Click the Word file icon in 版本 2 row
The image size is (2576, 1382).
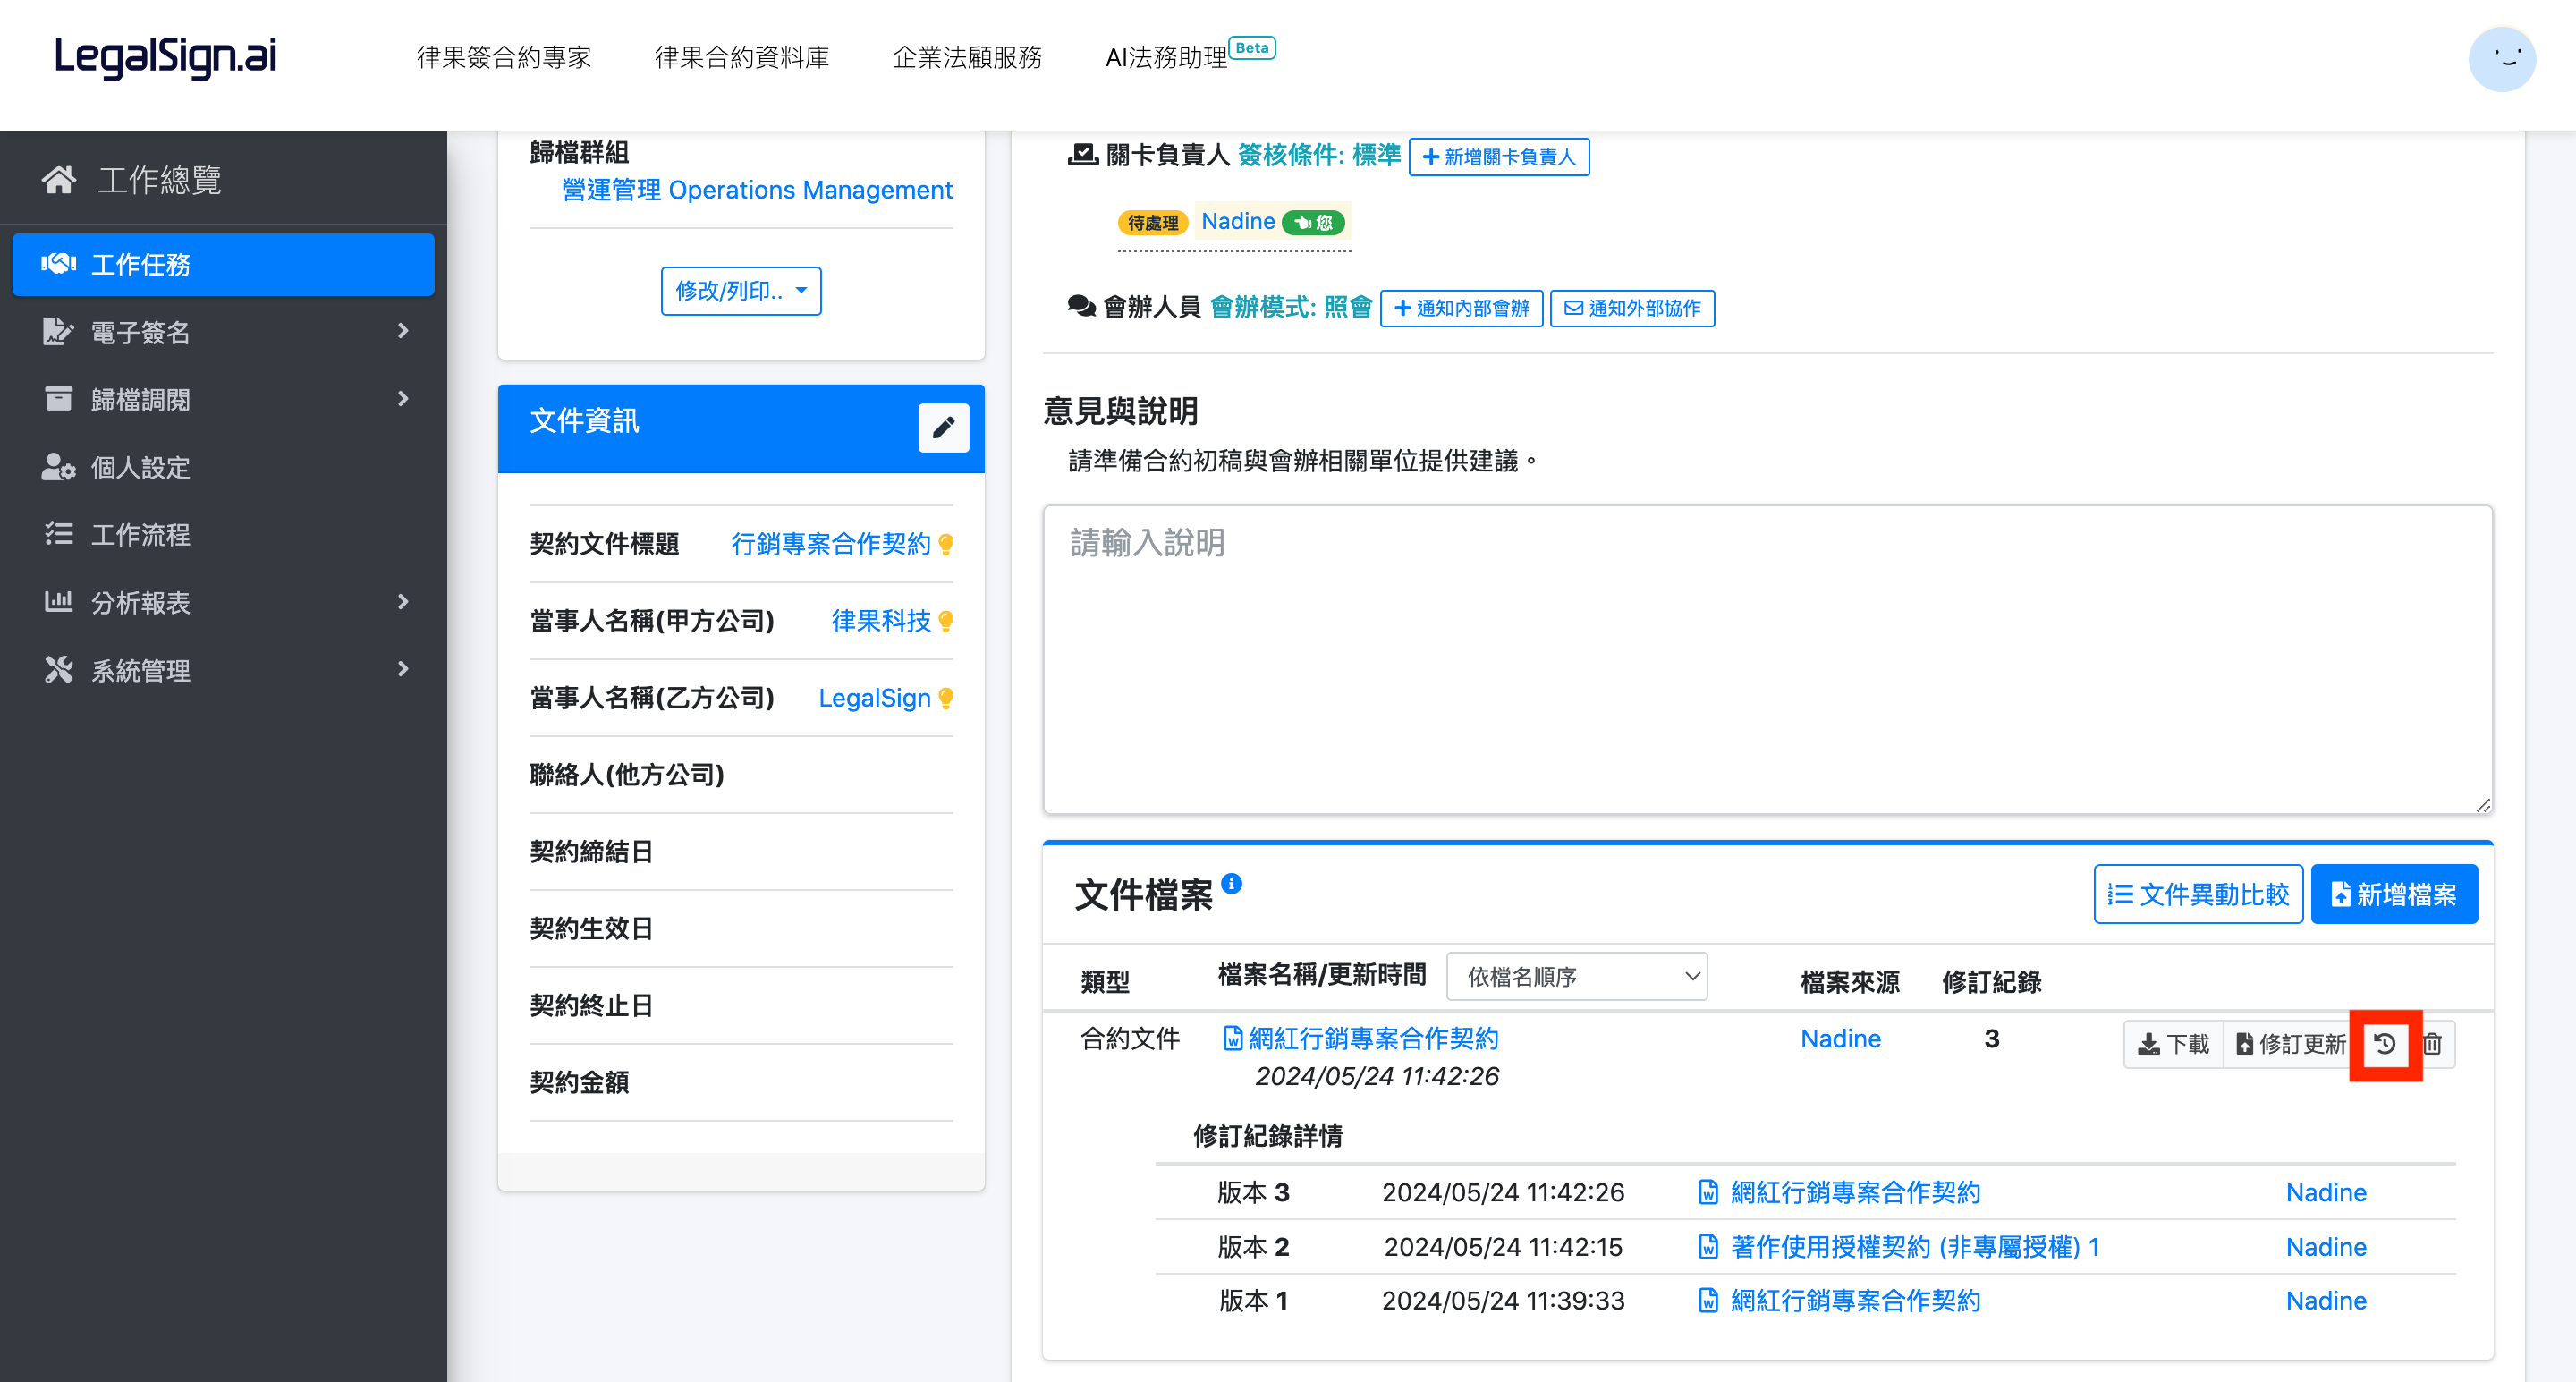pos(1708,1247)
